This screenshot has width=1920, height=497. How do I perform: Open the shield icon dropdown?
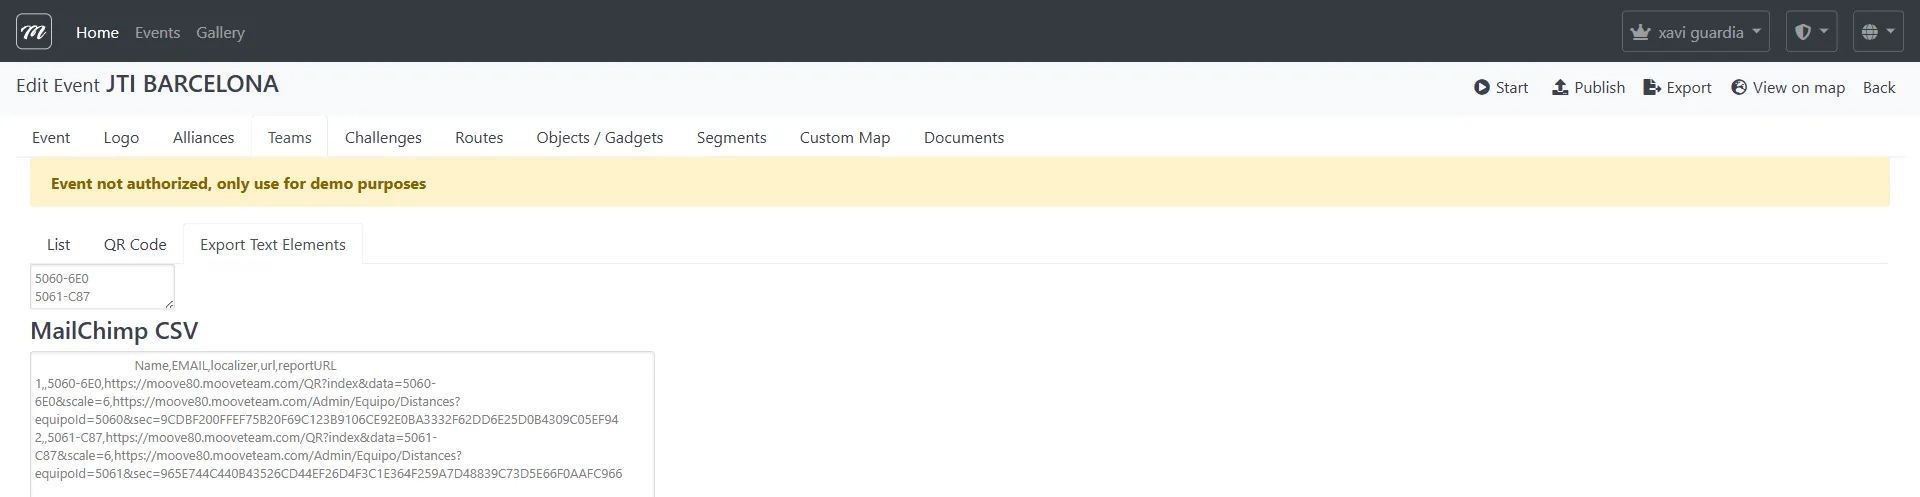[x=1811, y=32]
